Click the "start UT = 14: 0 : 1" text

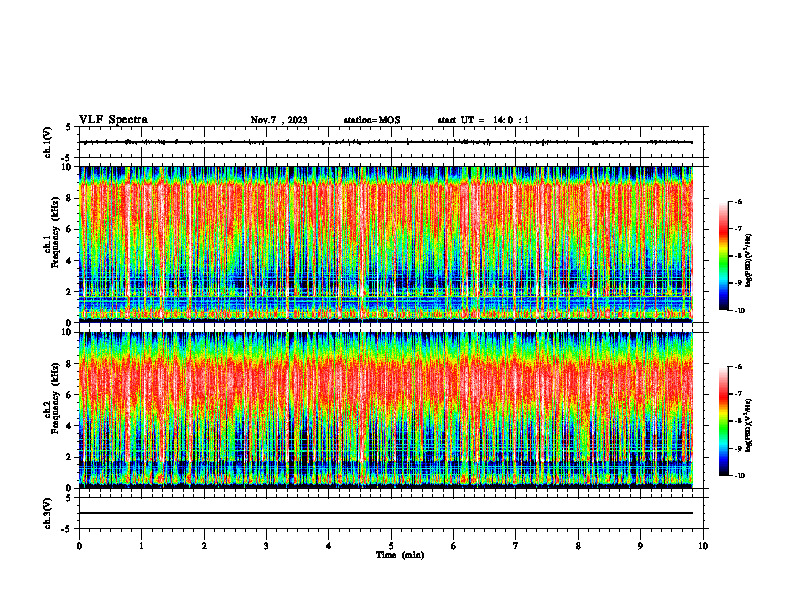(483, 120)
